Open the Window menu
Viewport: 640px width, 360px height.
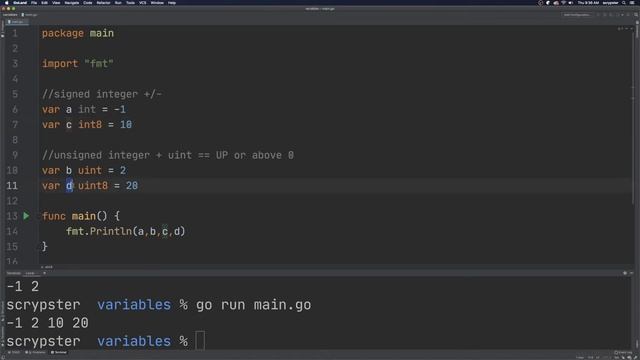click(x=157, y=3)
